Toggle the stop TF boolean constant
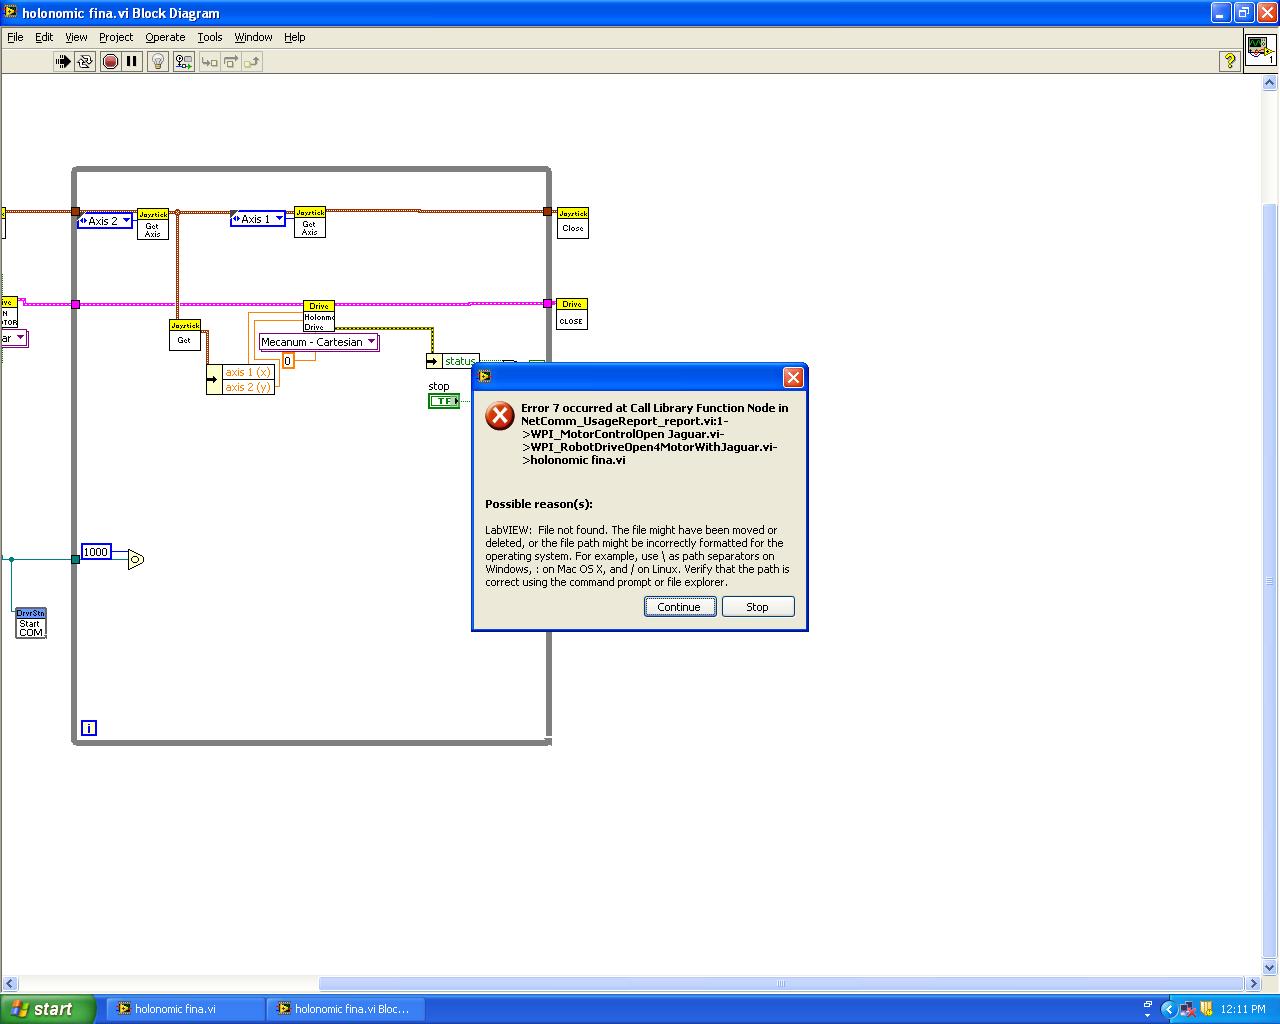The width and height of the screenshot is (1280, 1024). (443, 400)
